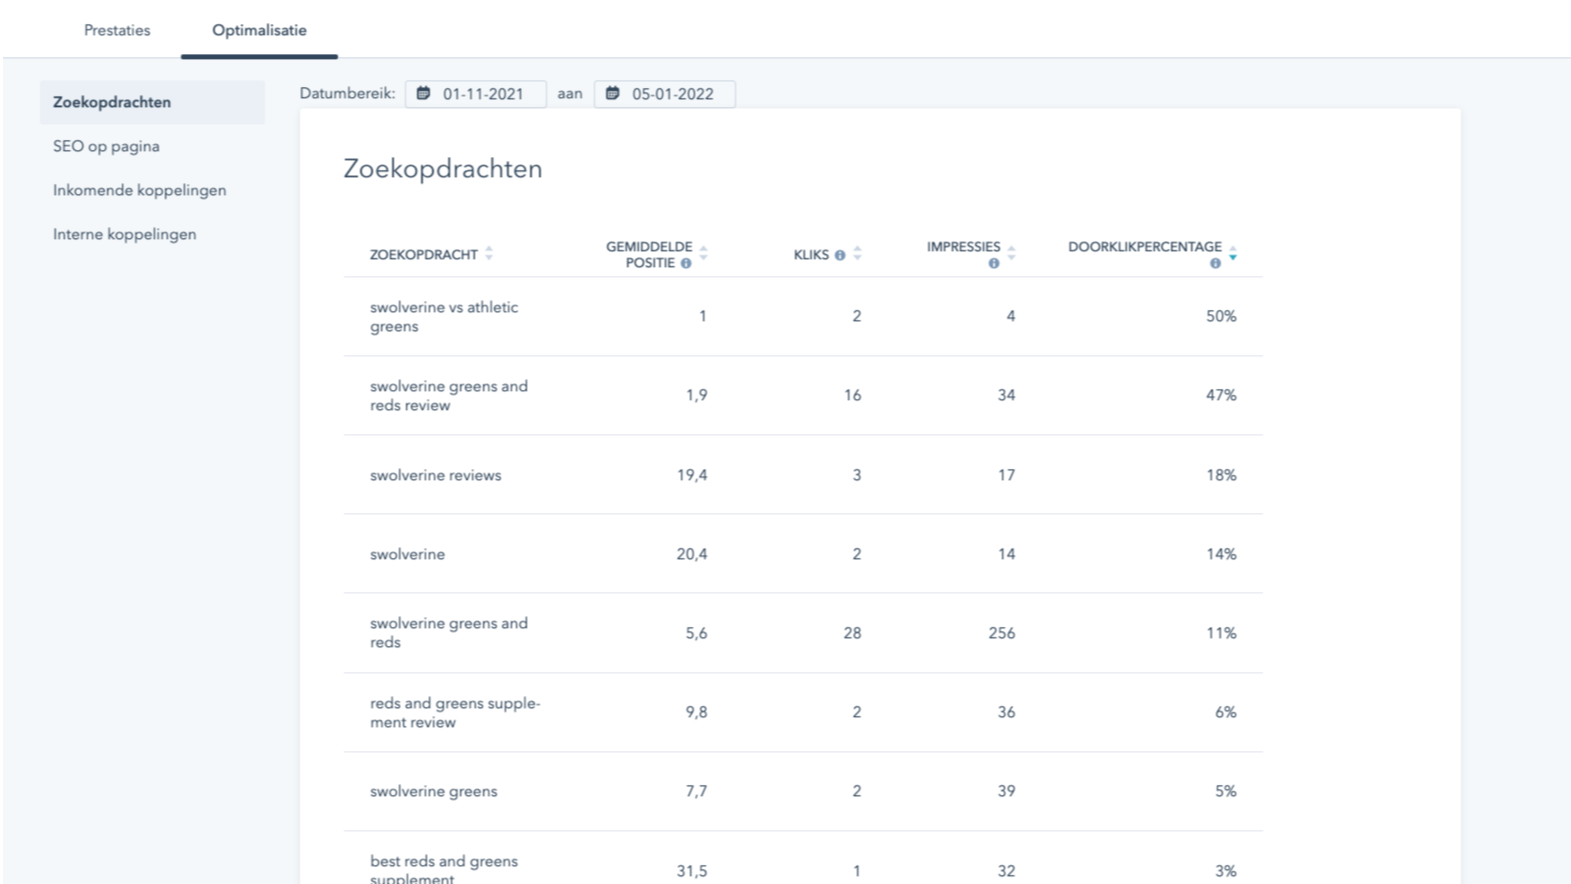Click the Zoekopdrachten page heading
Screen dimensions: 1571x884
[443, 168]
